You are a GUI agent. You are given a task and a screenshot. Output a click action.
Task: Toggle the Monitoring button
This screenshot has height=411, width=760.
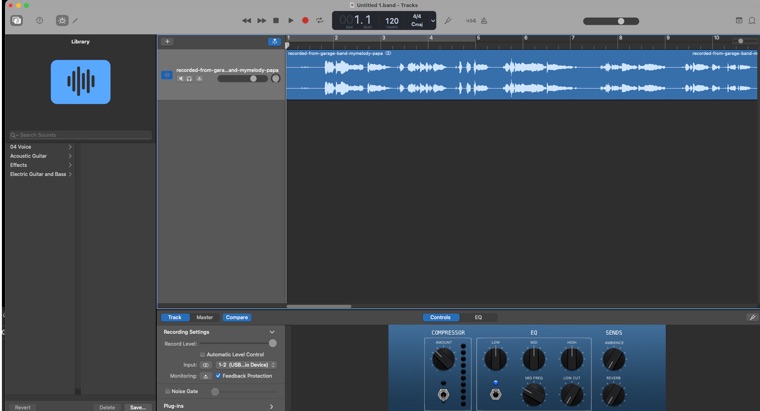tap(206, 376)
